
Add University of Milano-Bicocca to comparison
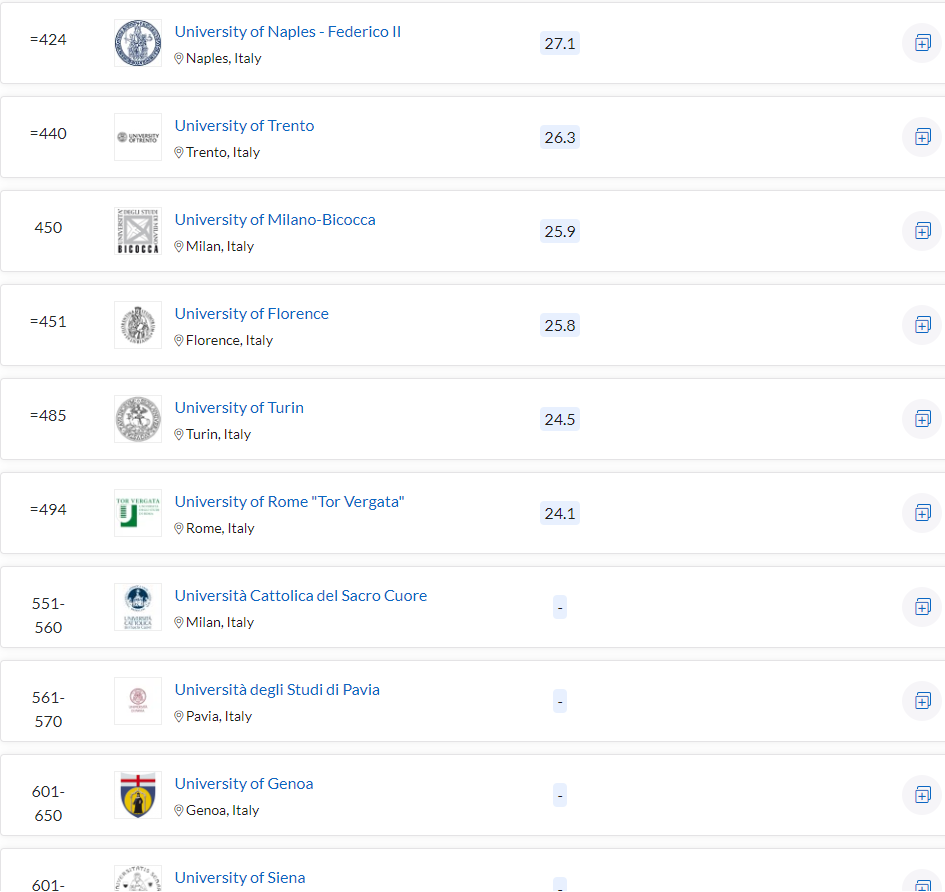[922, 231]
